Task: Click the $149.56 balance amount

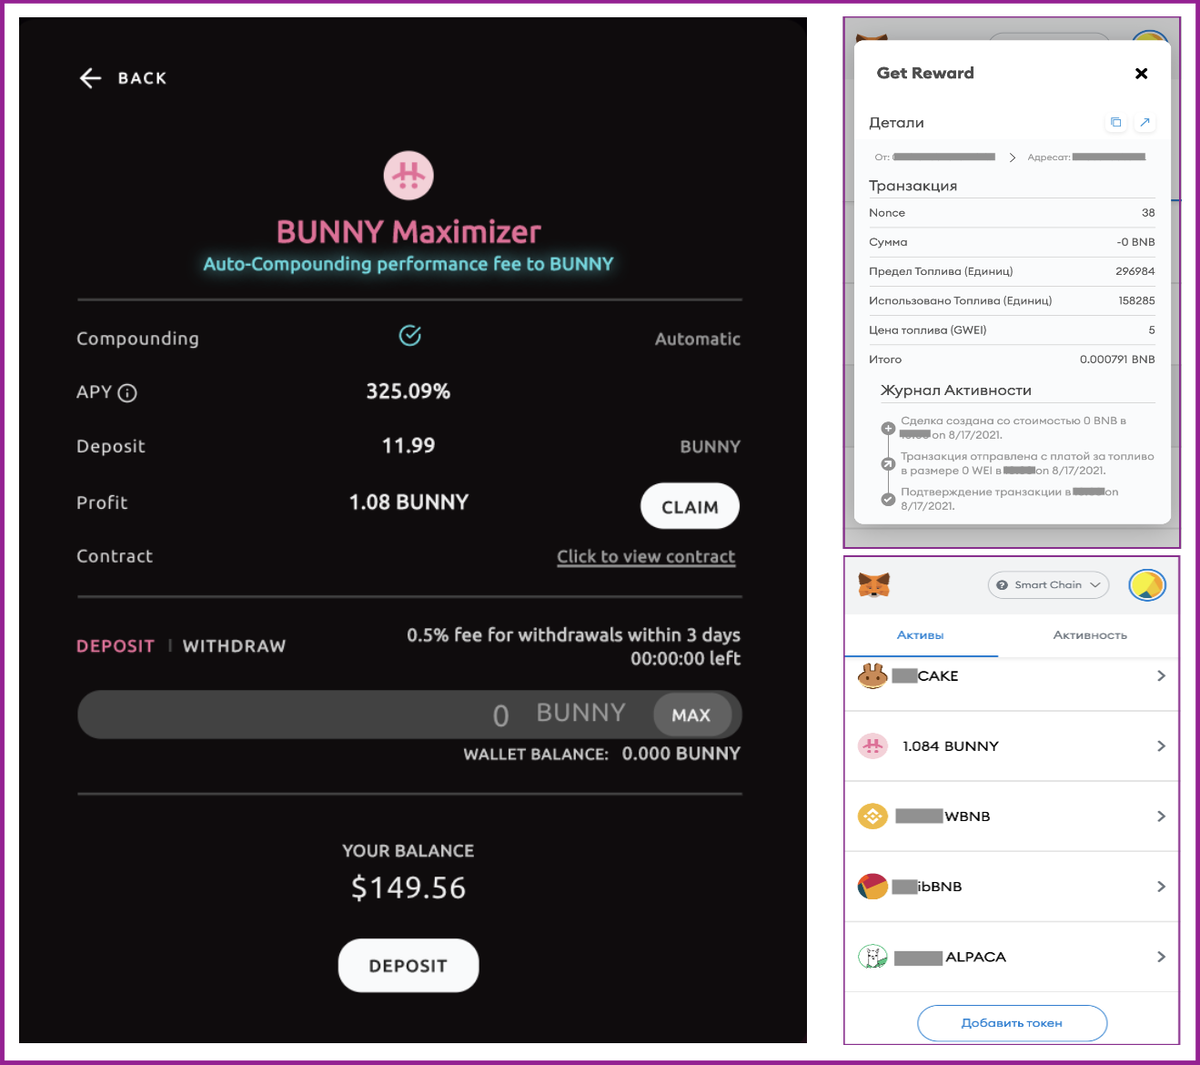Action: pos(408,887)
